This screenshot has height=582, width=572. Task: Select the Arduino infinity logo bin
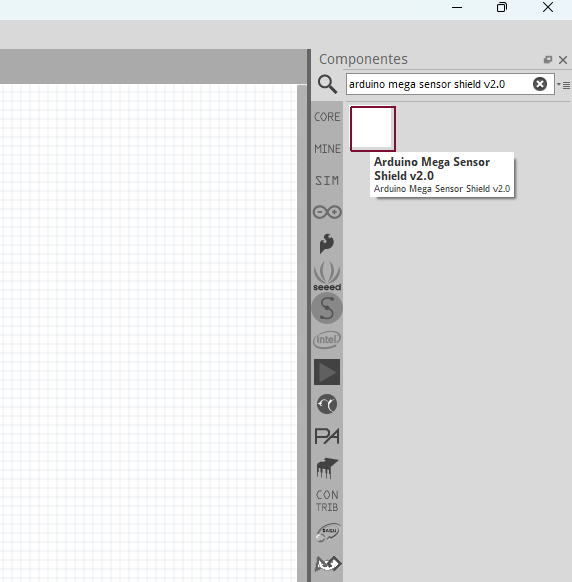[327, 212]
